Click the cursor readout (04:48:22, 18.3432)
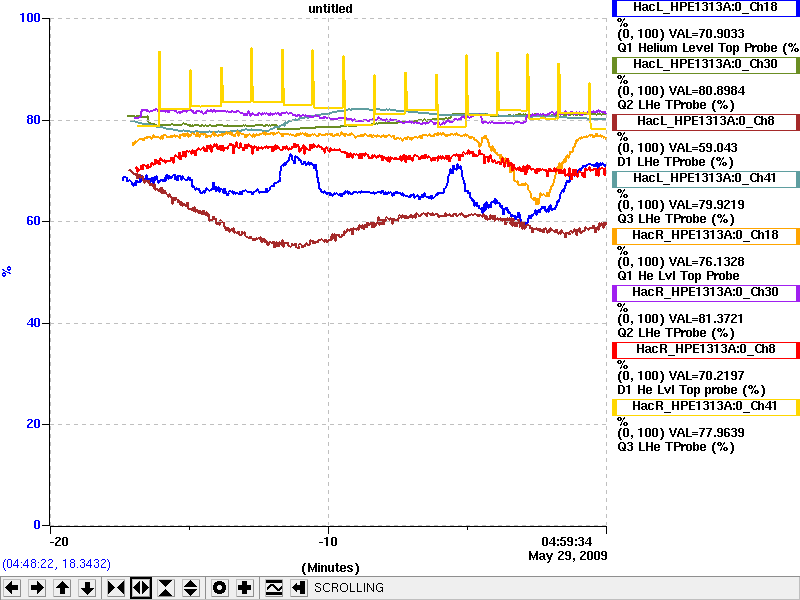Viewport: 800px width, 600px height. 57,564
